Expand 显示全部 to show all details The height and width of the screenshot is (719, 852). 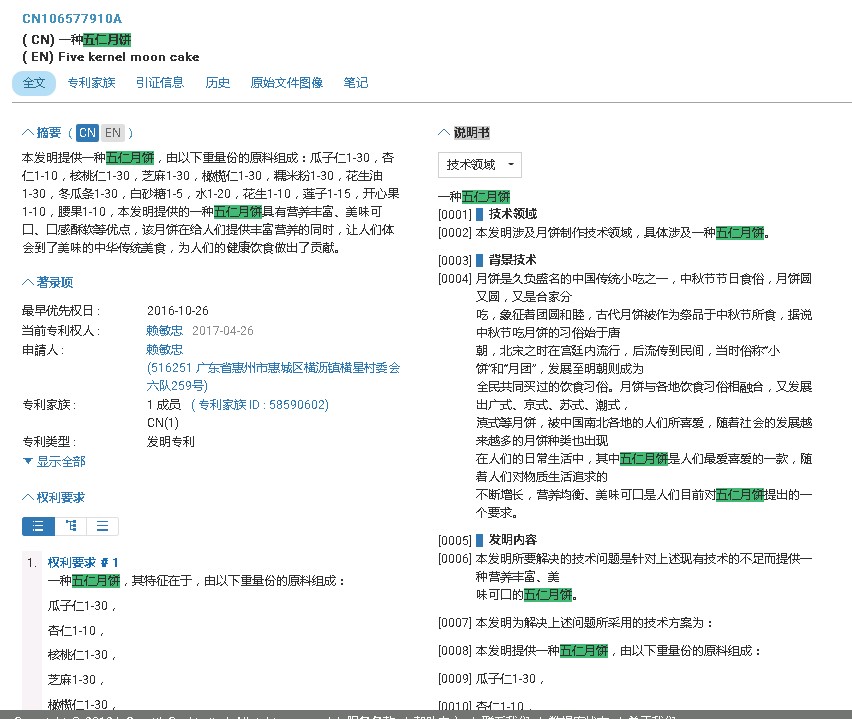(54, 461)
